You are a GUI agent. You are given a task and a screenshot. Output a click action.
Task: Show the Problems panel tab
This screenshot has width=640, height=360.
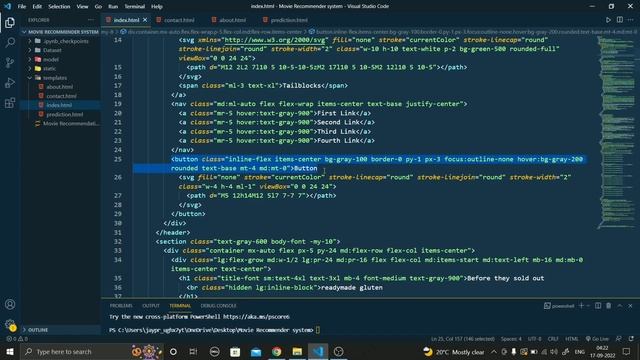tap(121, 305)
